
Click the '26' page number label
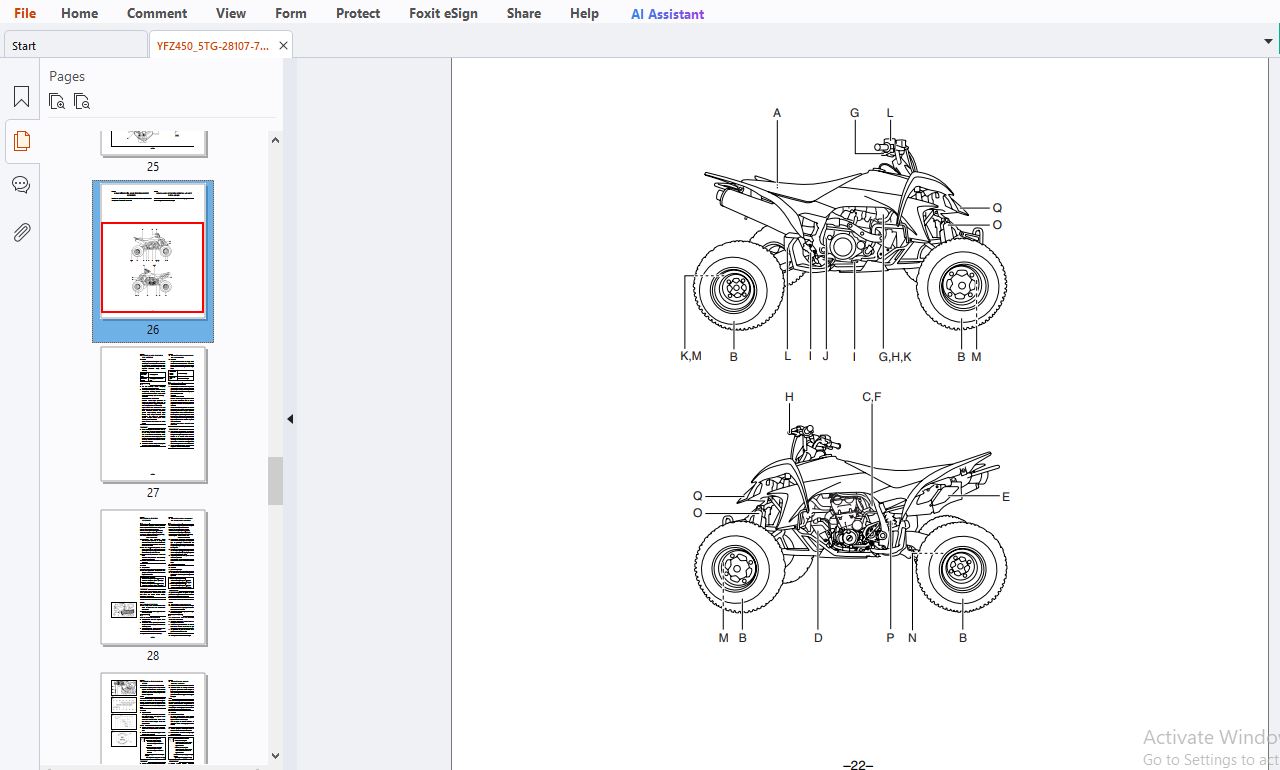click(153, 329)
